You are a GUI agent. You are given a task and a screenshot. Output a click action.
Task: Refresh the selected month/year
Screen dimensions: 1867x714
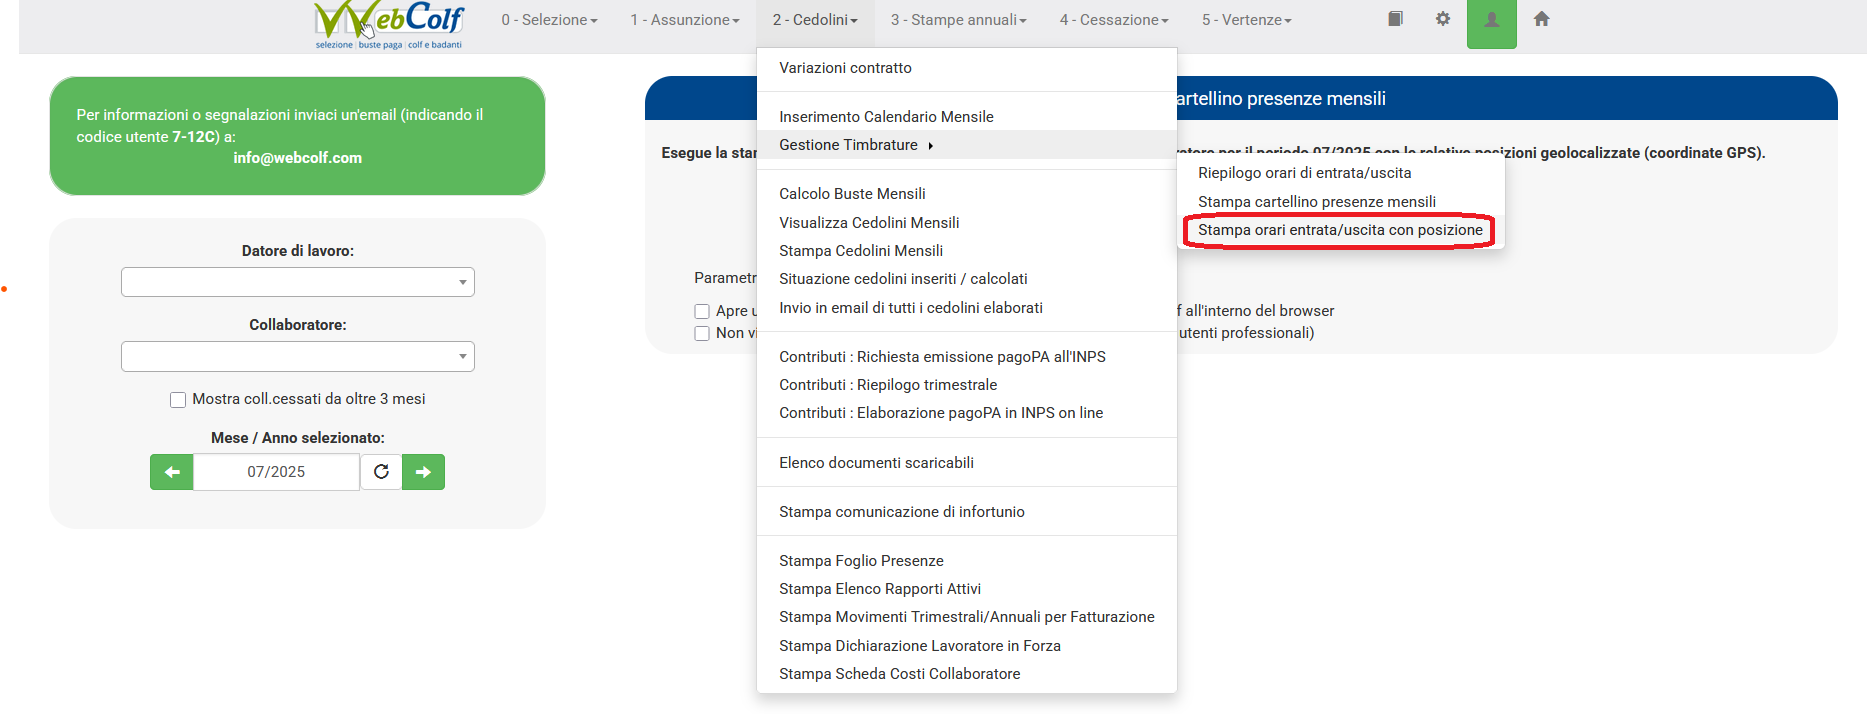coord(381,472)
